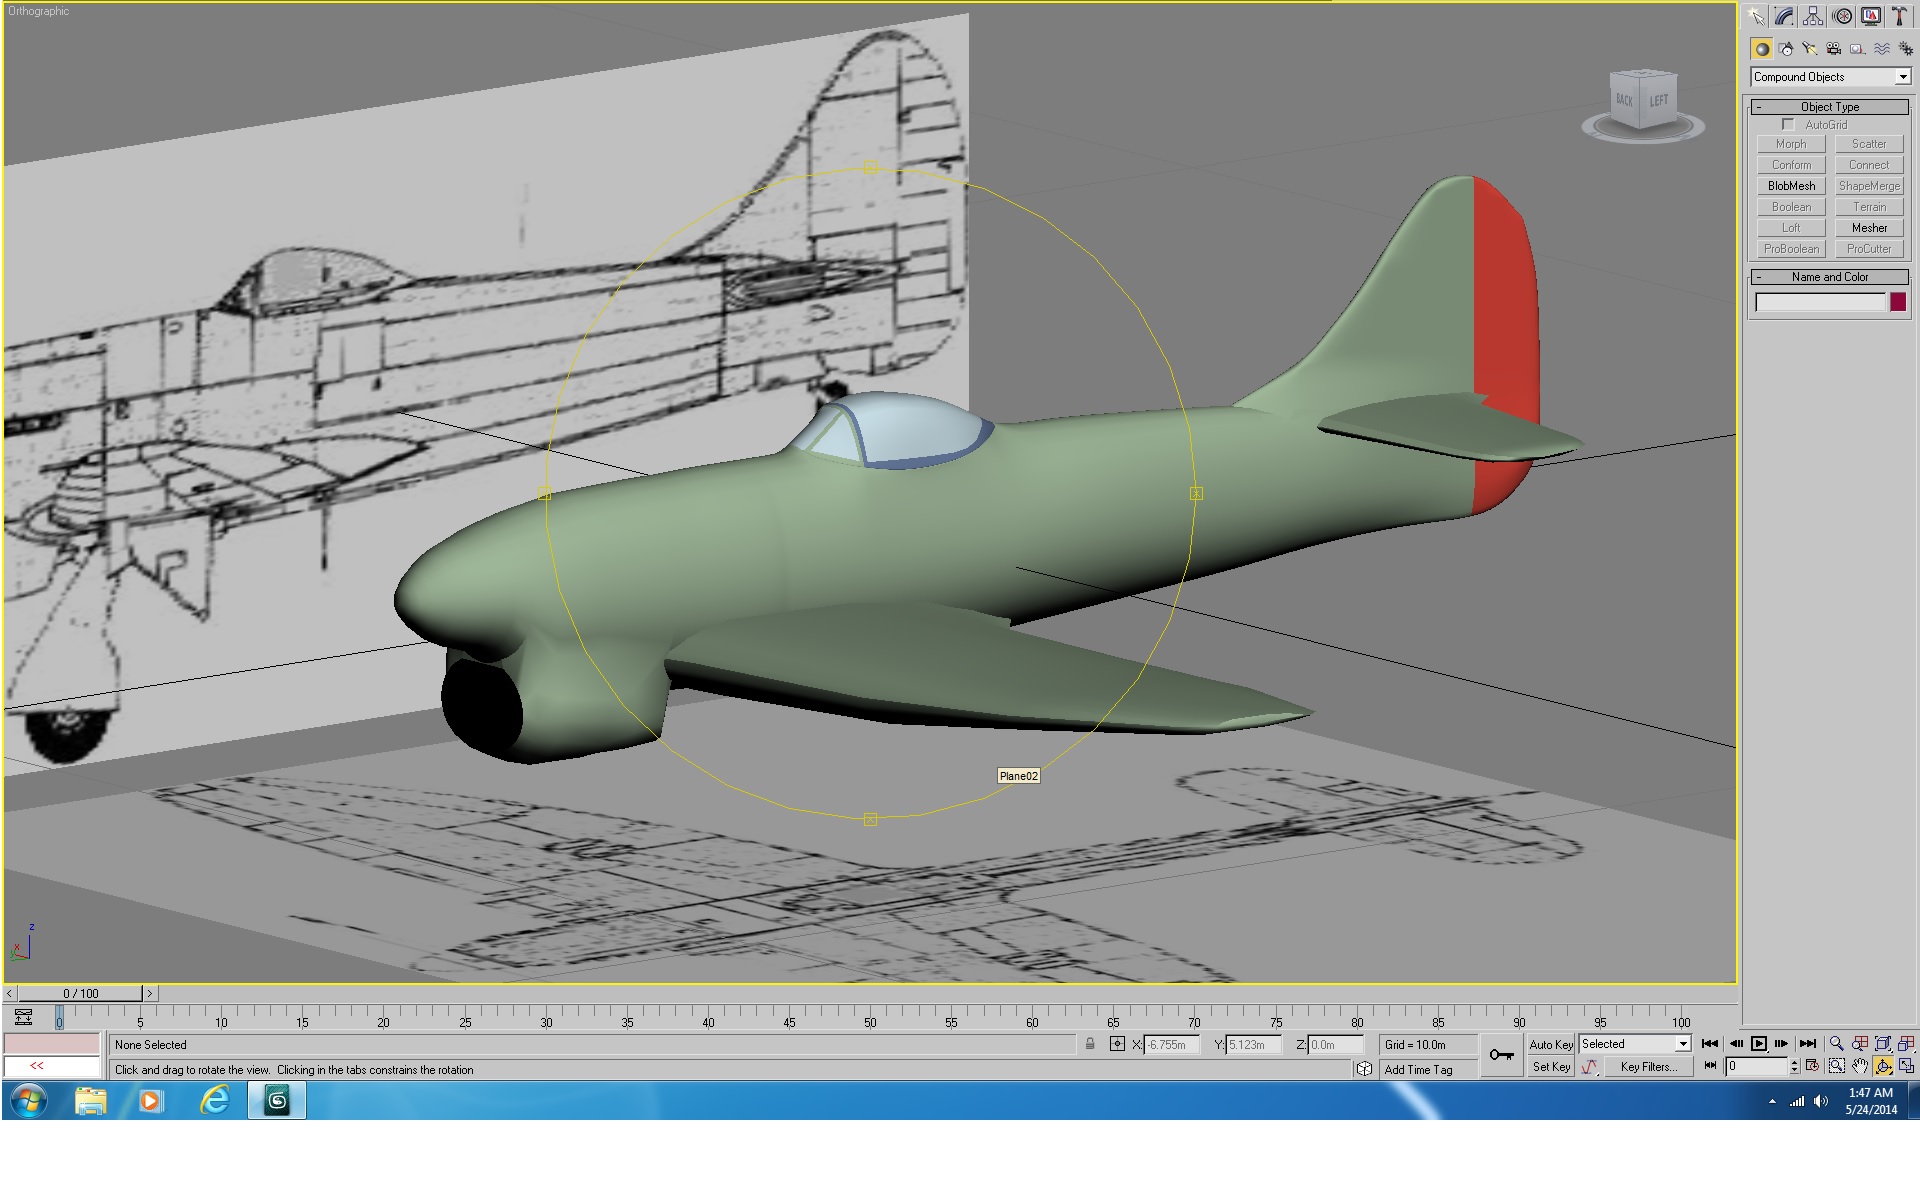Screen dimensions: 1920x1200
Task: Open the Create command panel tab
Action: click(x=1756, y=16)
